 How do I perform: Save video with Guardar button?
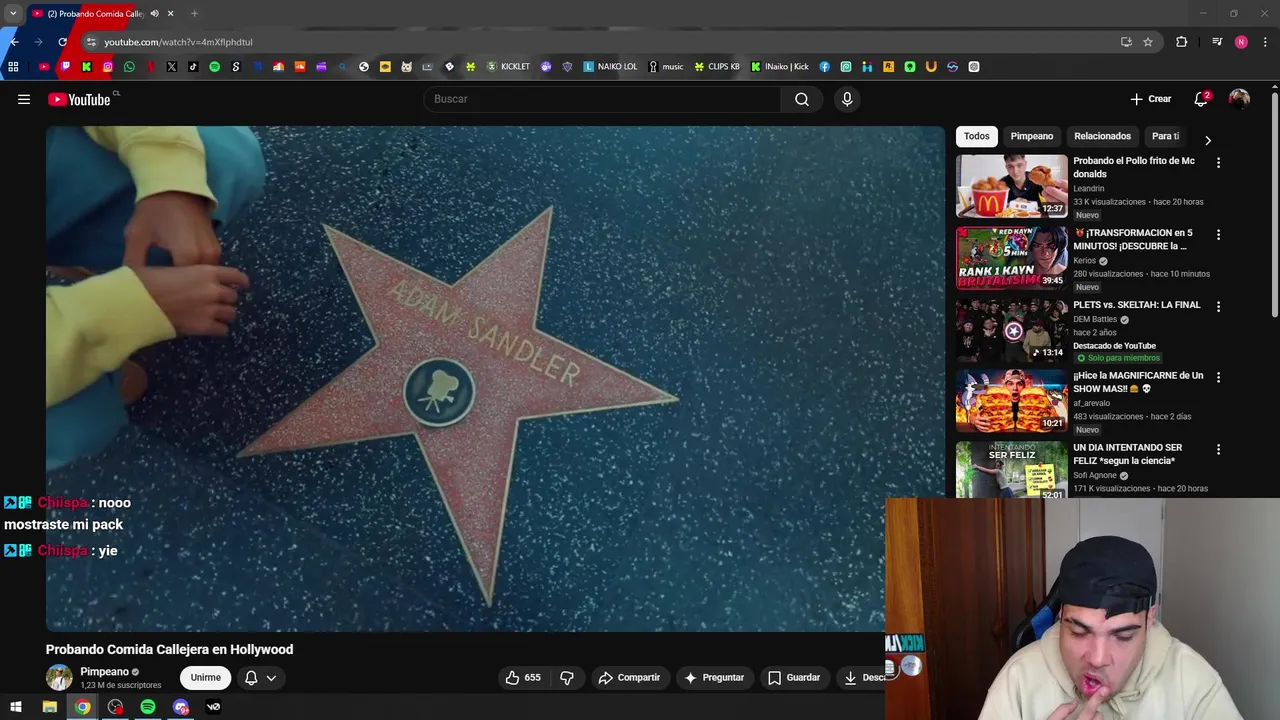point(794,677)
